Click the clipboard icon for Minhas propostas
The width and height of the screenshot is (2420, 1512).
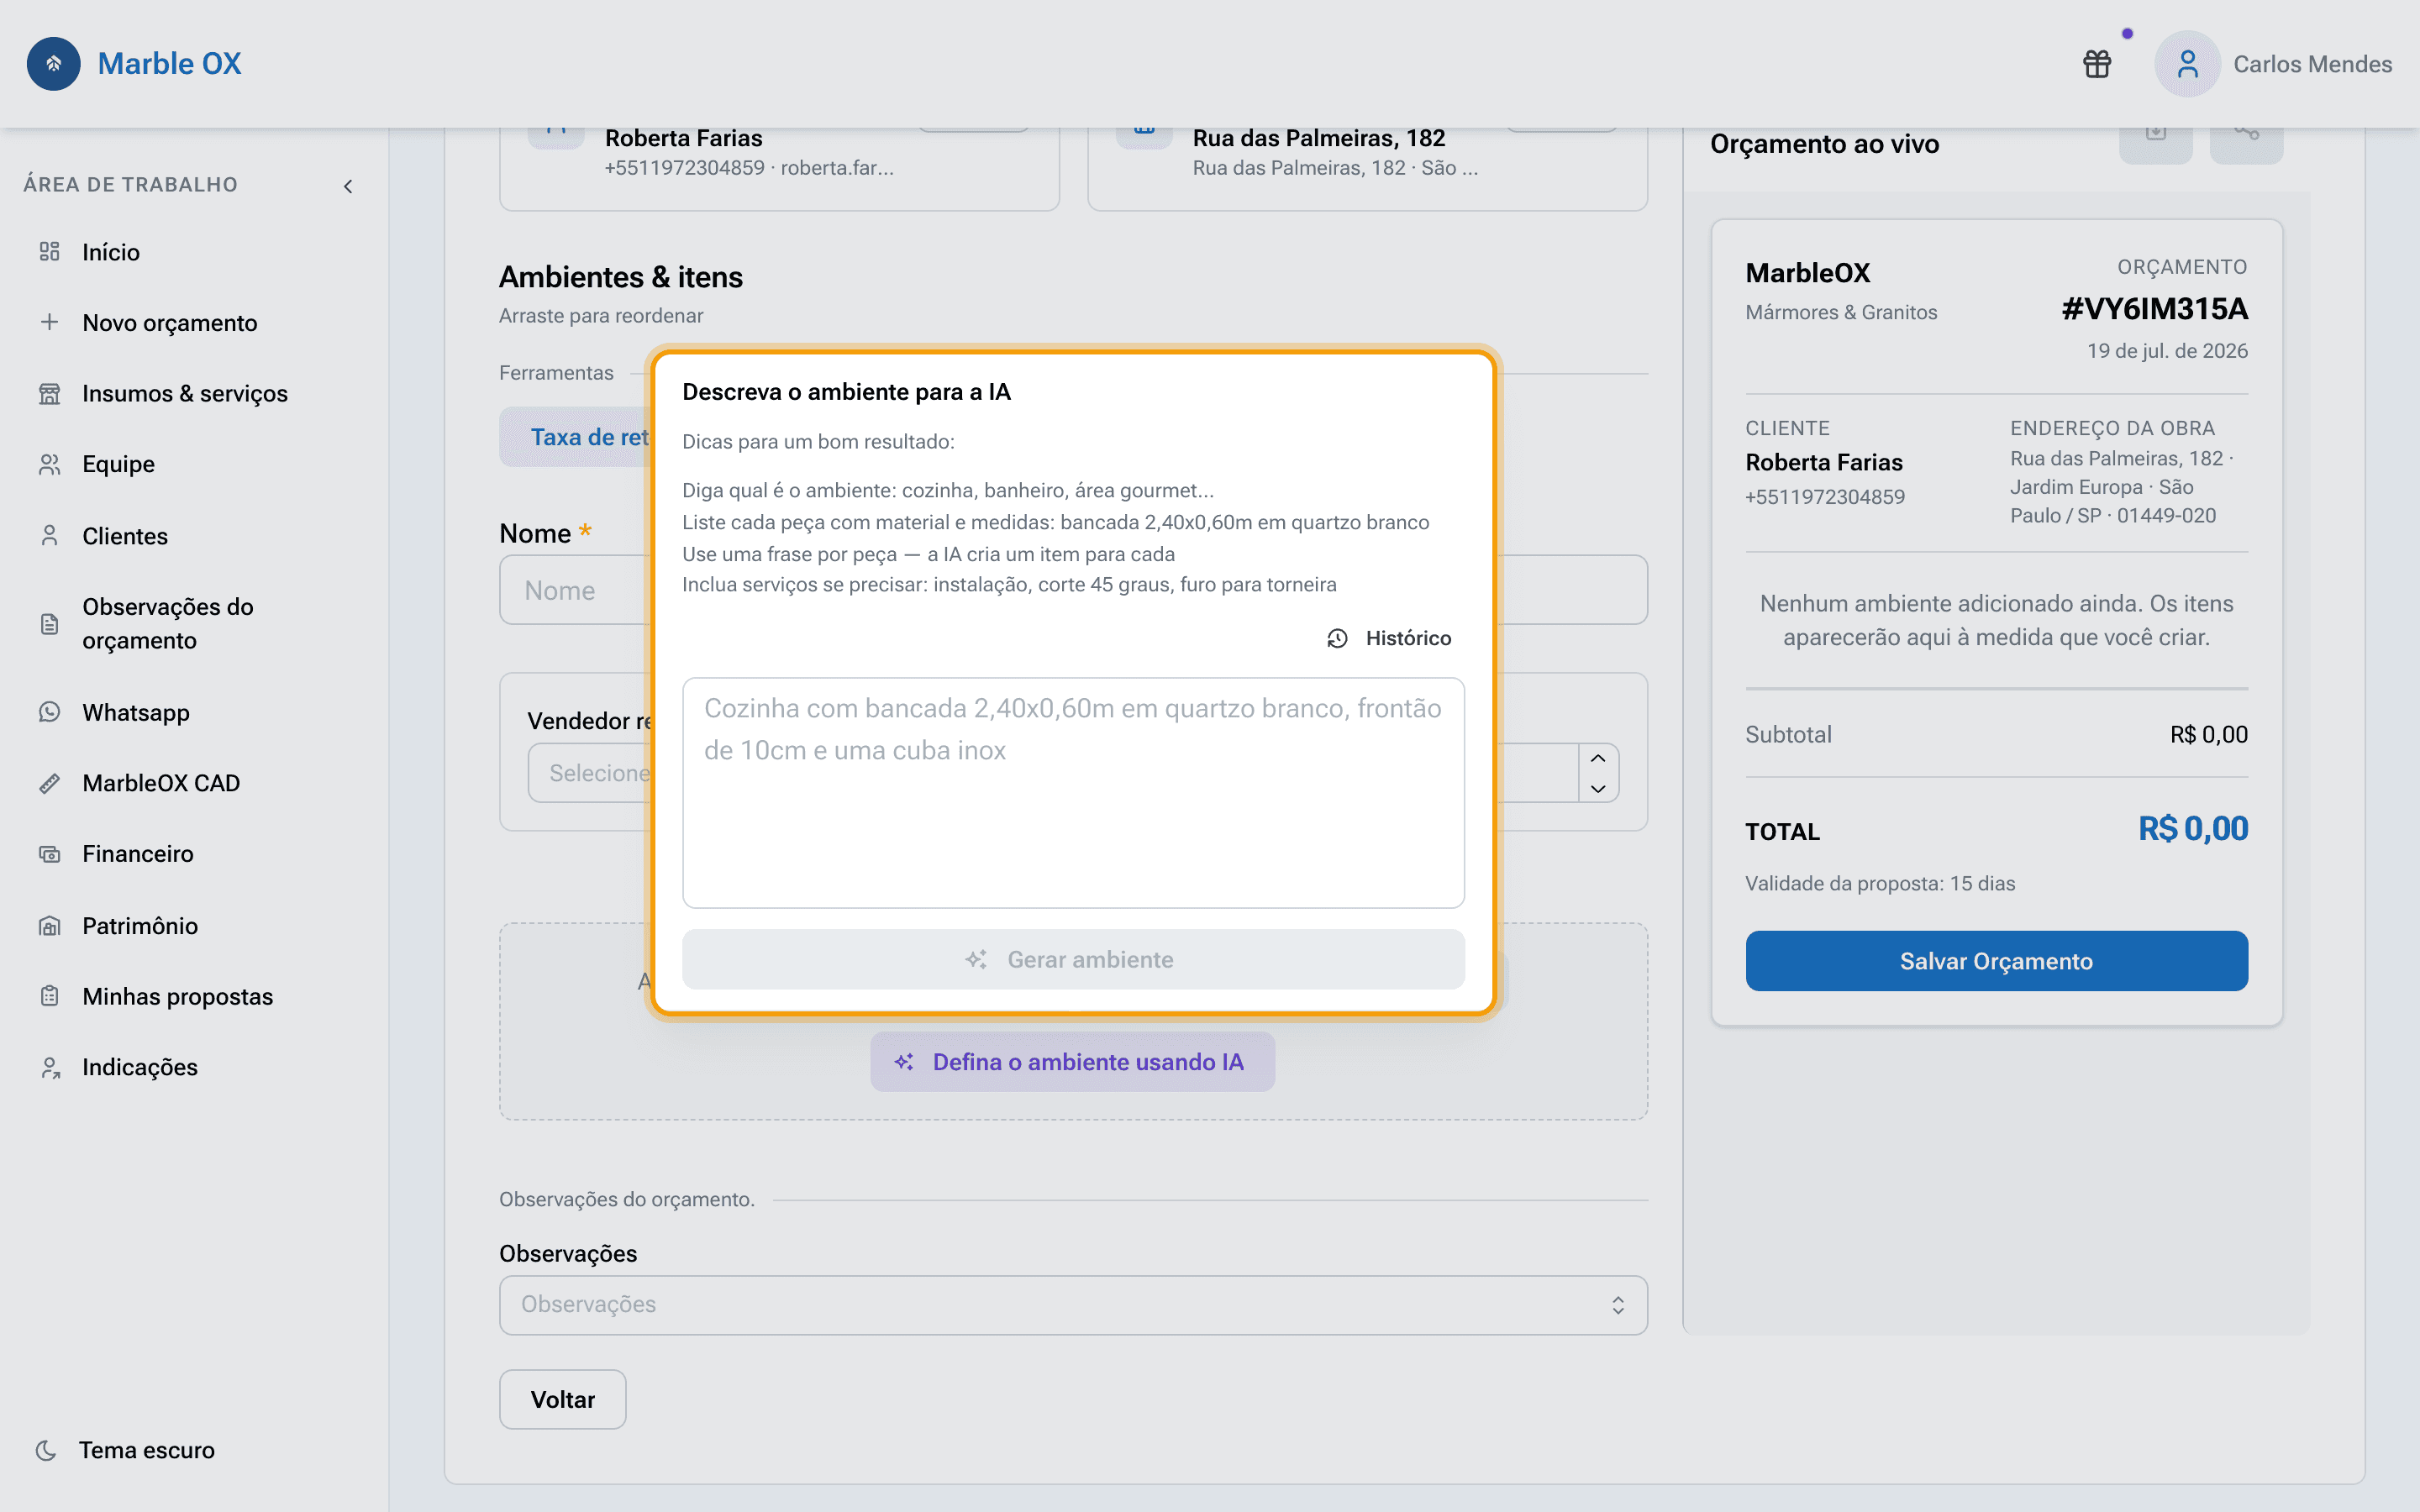tap(49, 996)
